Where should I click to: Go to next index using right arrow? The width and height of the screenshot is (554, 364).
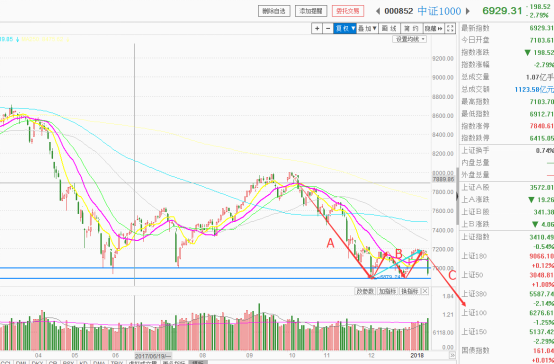468,11
